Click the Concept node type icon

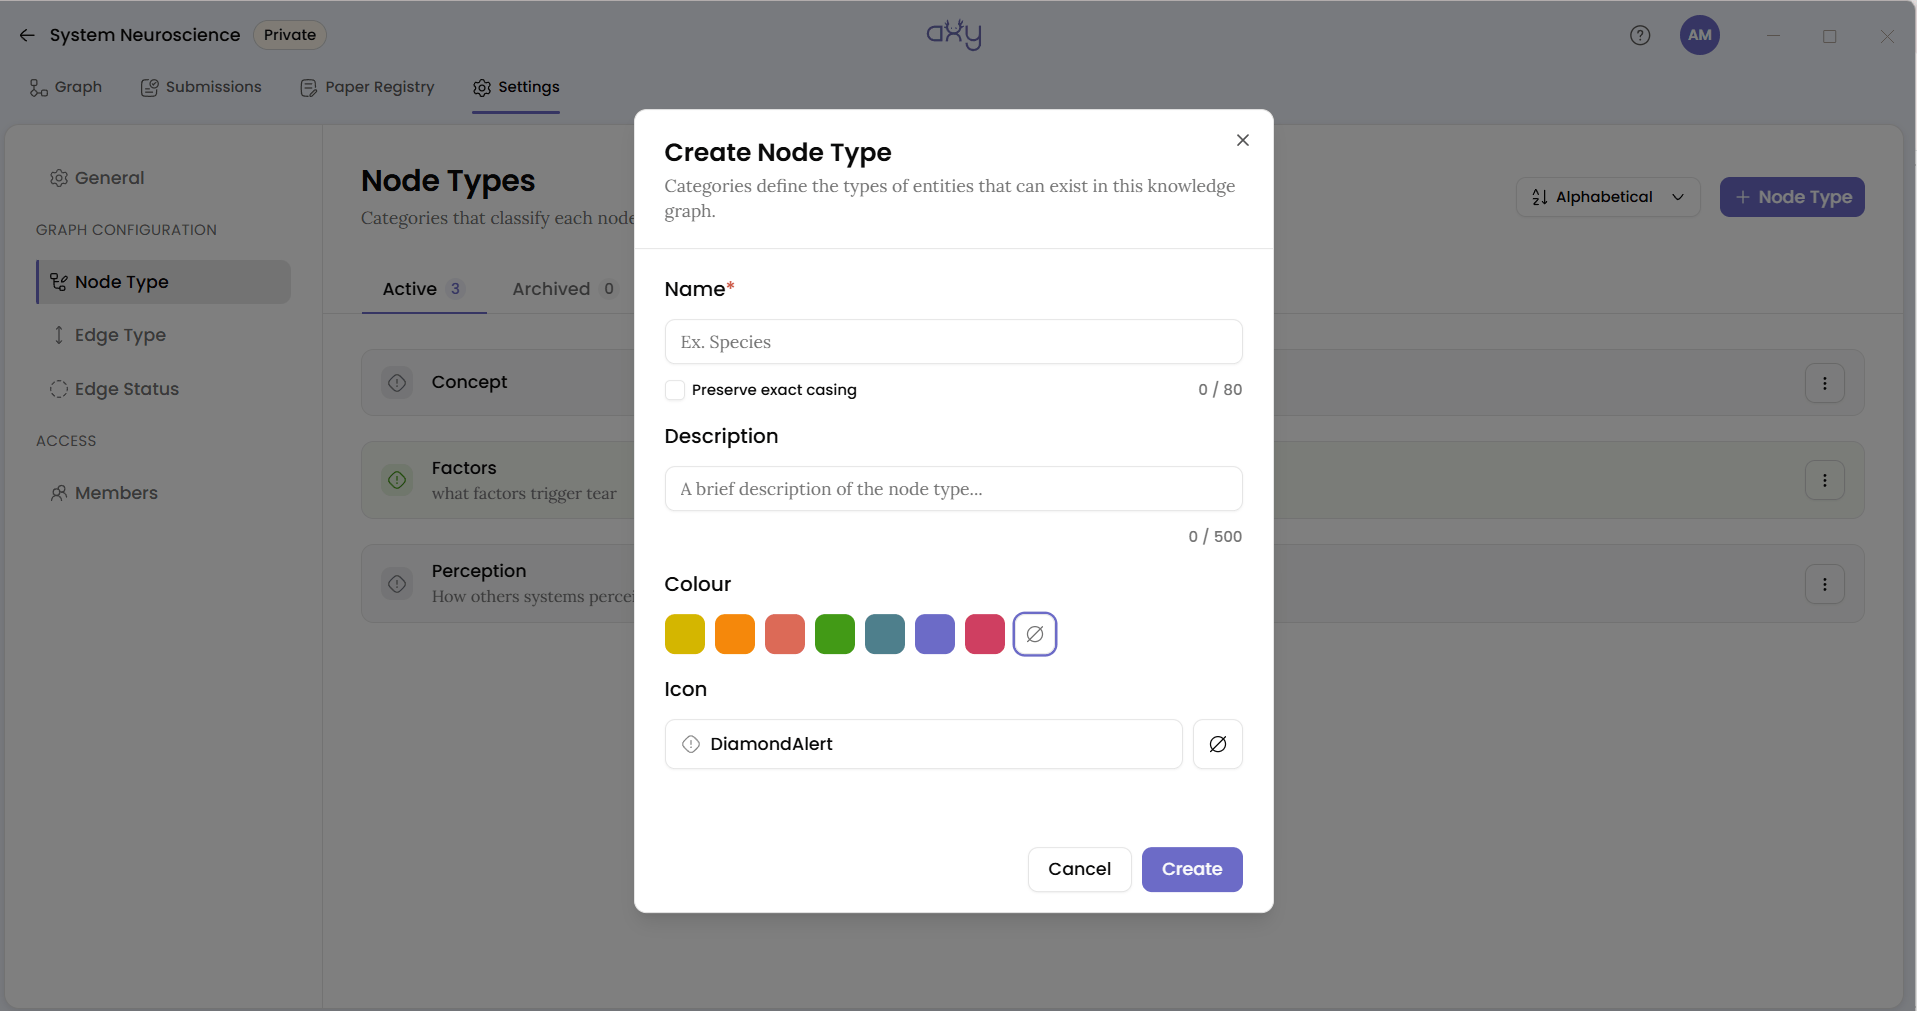coord(397,383)
